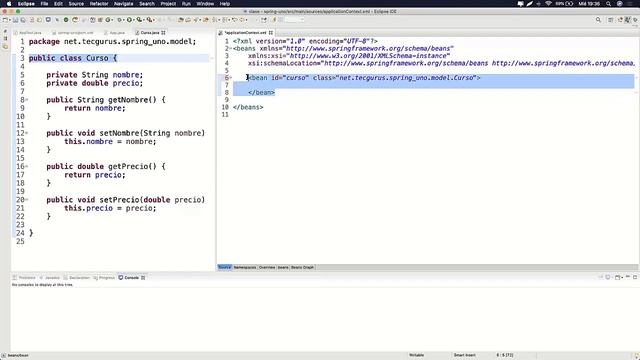640x360 pixels.
Task: Open the Apple menu
Action: (9, 4)
